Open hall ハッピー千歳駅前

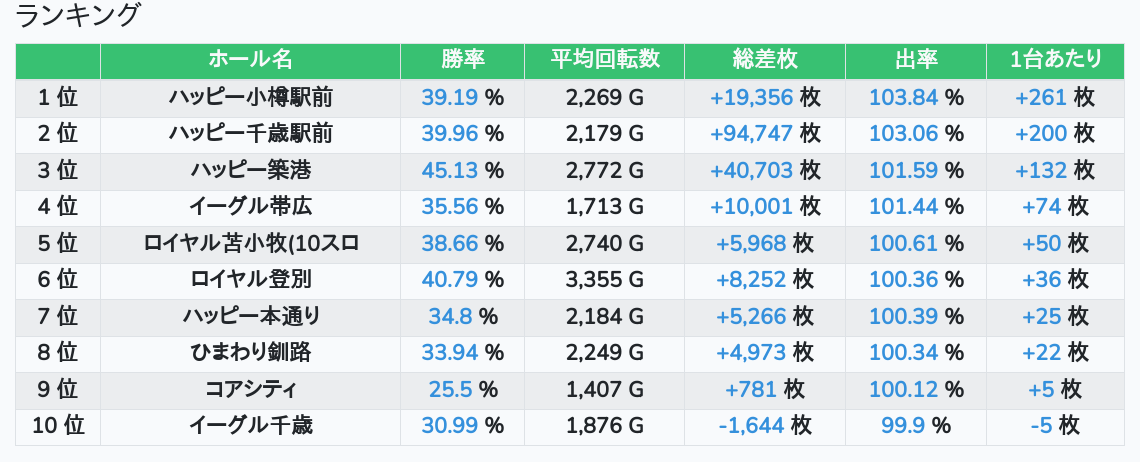click(x=250, y=134)
